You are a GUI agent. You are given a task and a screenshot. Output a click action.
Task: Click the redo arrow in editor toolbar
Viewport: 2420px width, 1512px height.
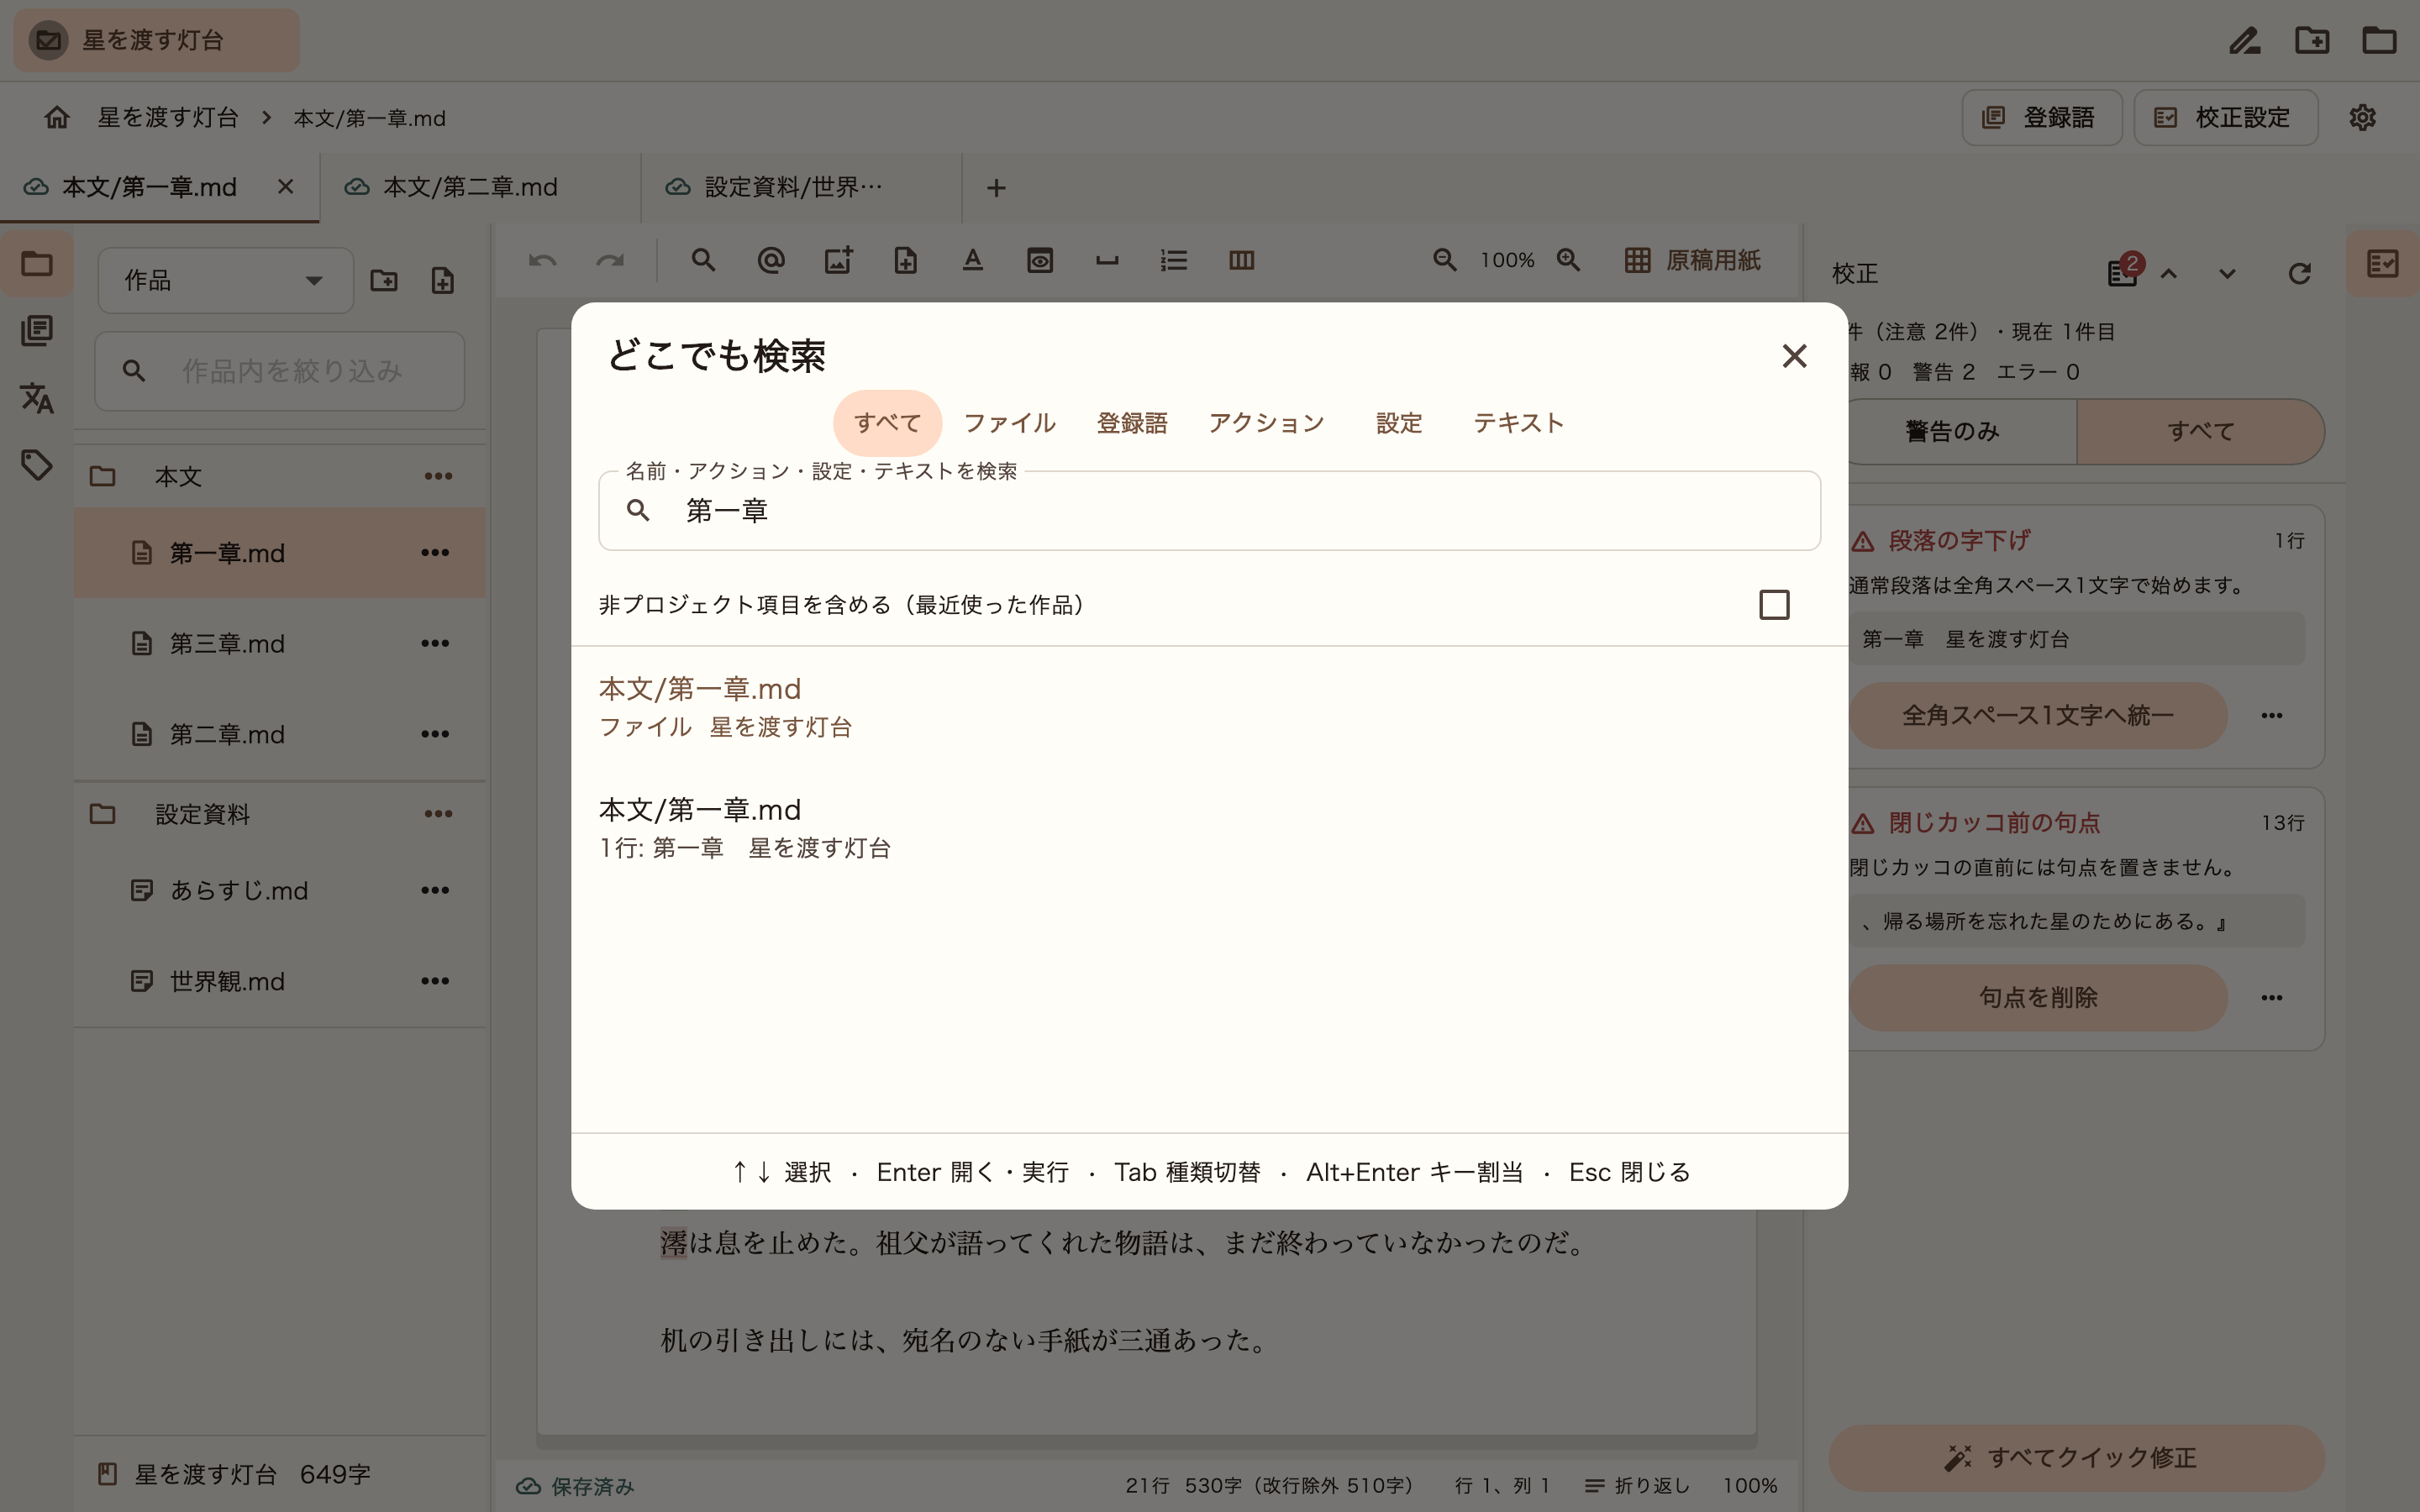pos(610,261)
